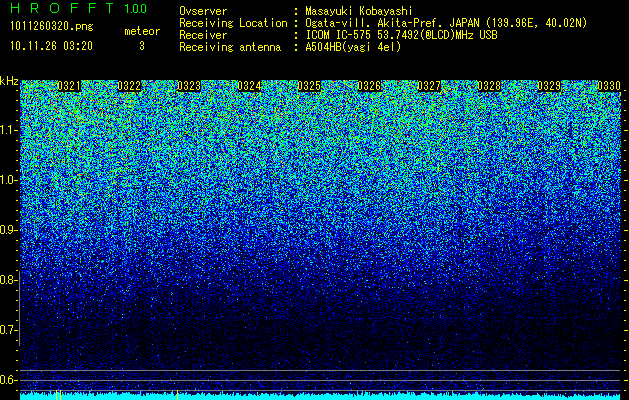Click the A504HB(yagi 4el) antenna text

click(353, 47)
